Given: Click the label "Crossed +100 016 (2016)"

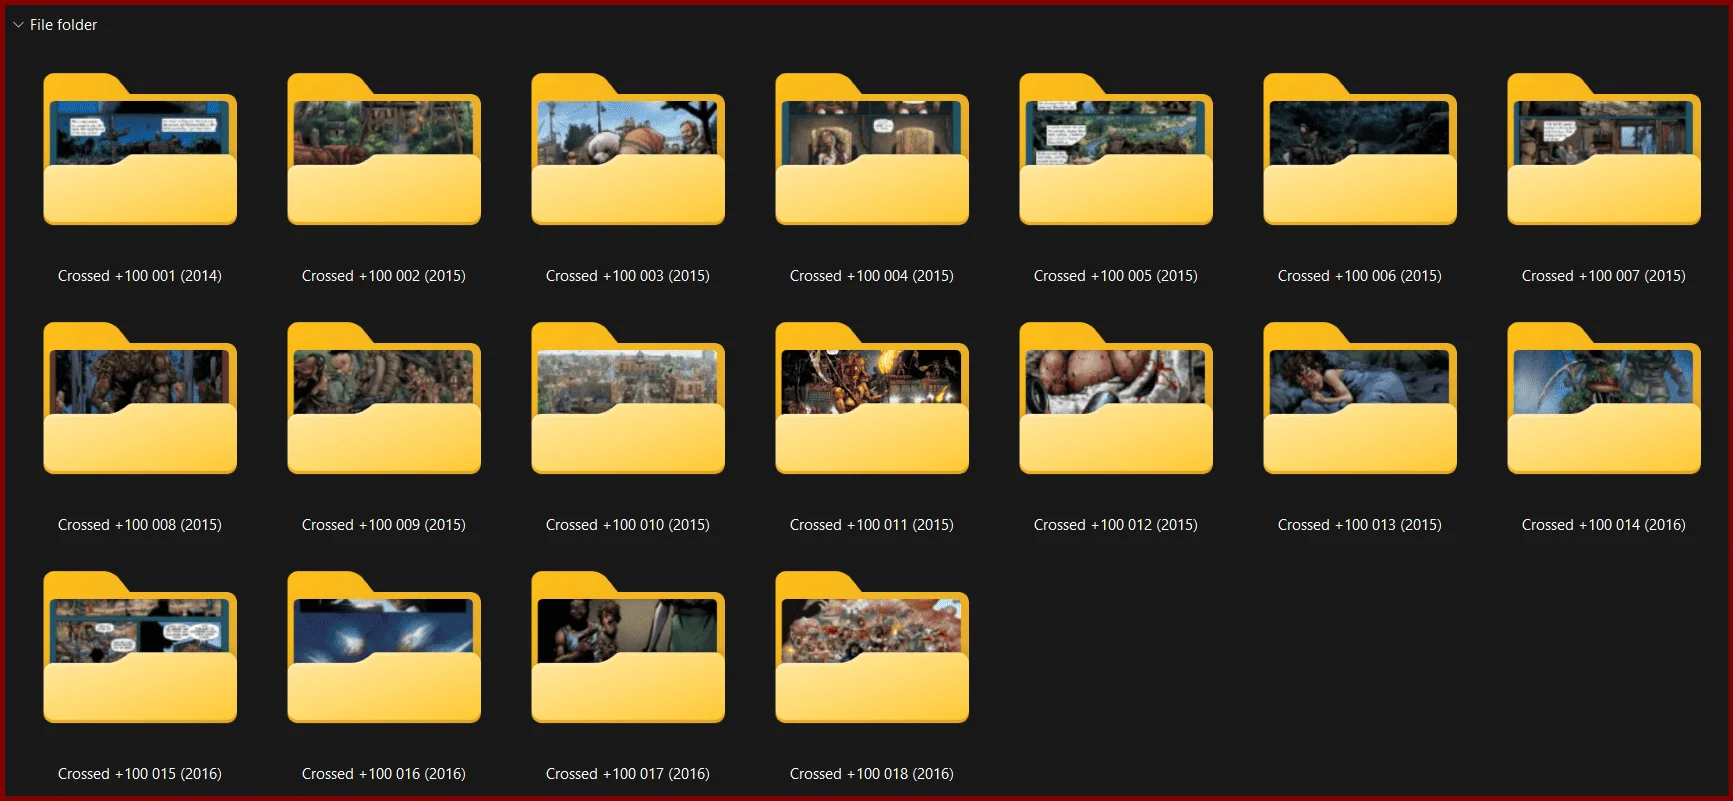Looking at the screenshot, I should 384,774.
